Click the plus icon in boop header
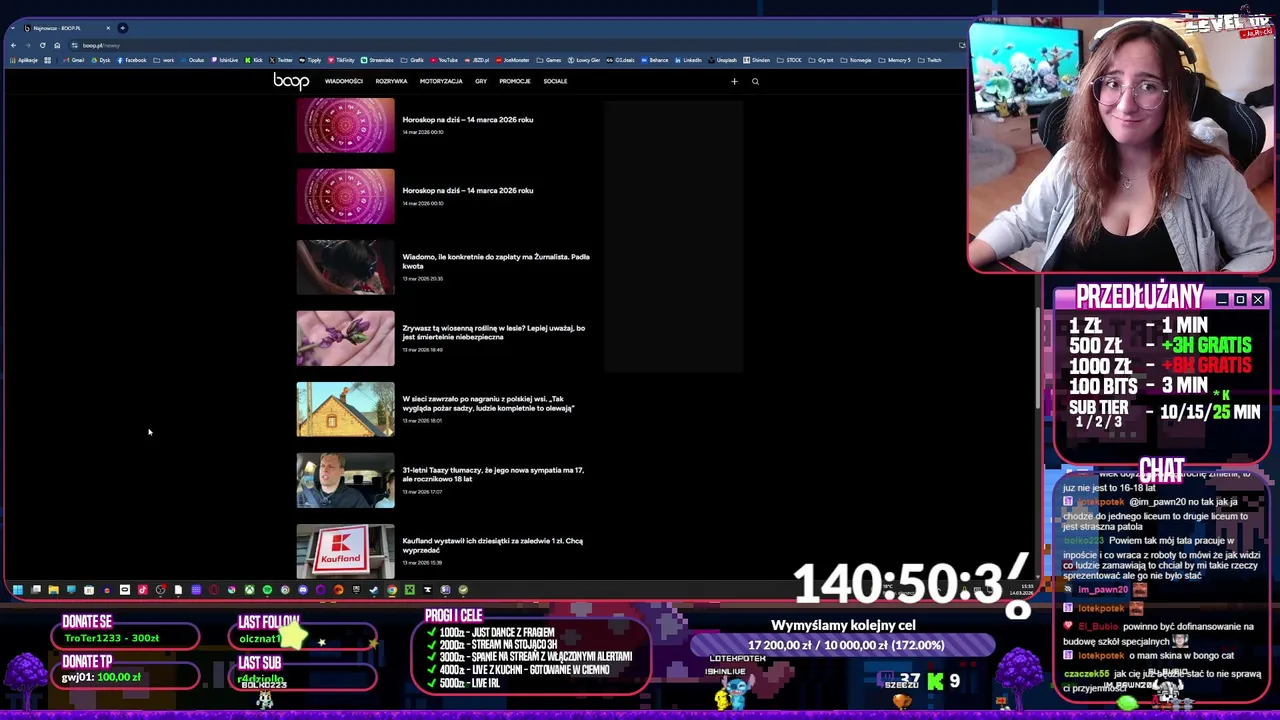 (x=734, y=81)
